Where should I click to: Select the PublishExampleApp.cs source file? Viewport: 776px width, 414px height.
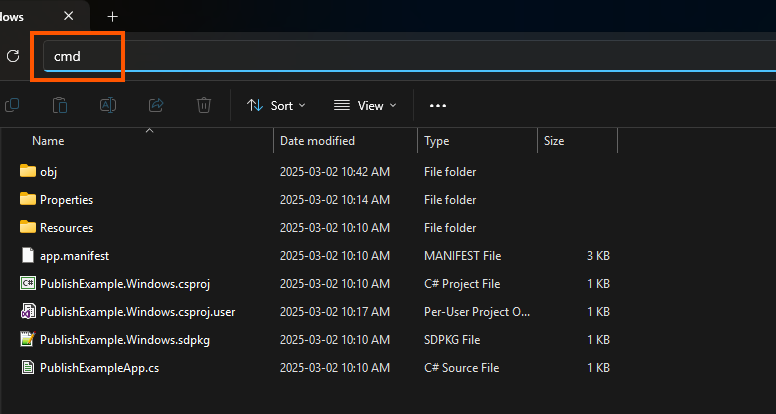click(x=99, y=368)
